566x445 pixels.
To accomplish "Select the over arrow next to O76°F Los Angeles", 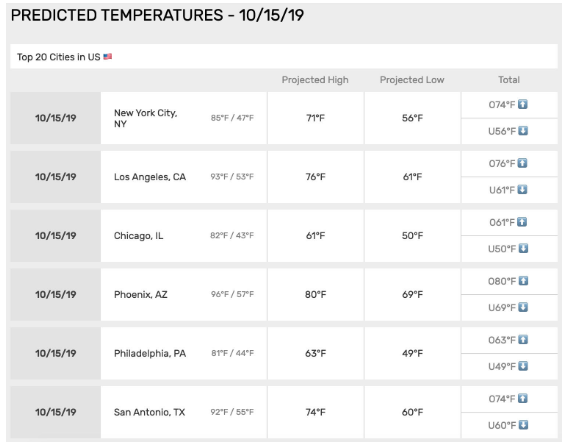I will [522, 163].
